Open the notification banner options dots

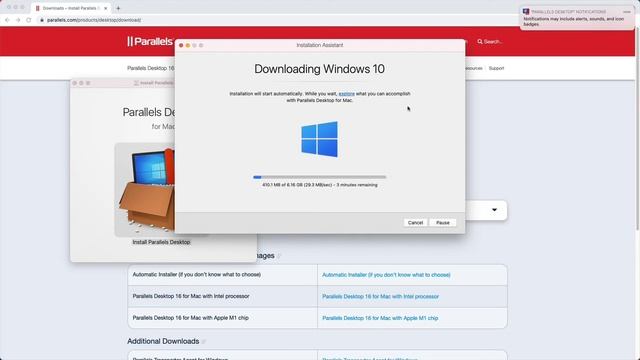pos(627,12)
